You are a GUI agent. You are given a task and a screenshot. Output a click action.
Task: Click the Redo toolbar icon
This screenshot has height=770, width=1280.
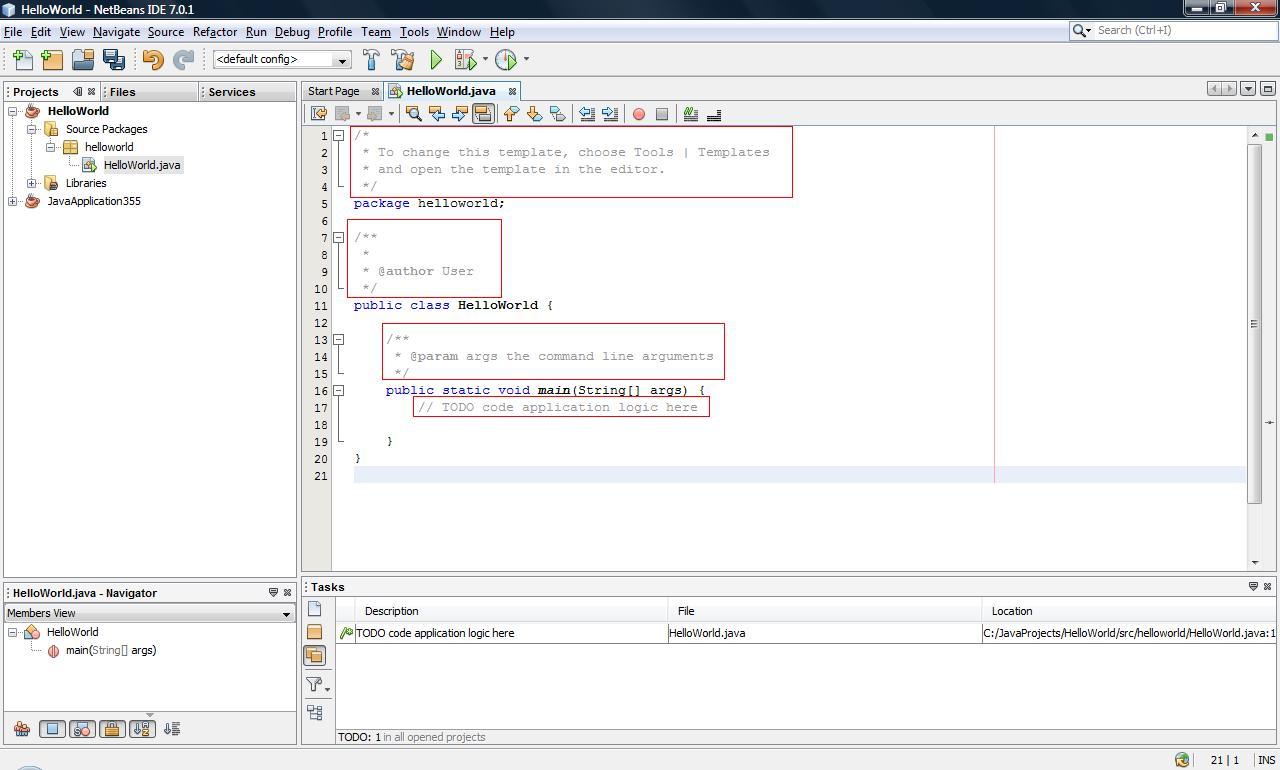click(183, 60)
